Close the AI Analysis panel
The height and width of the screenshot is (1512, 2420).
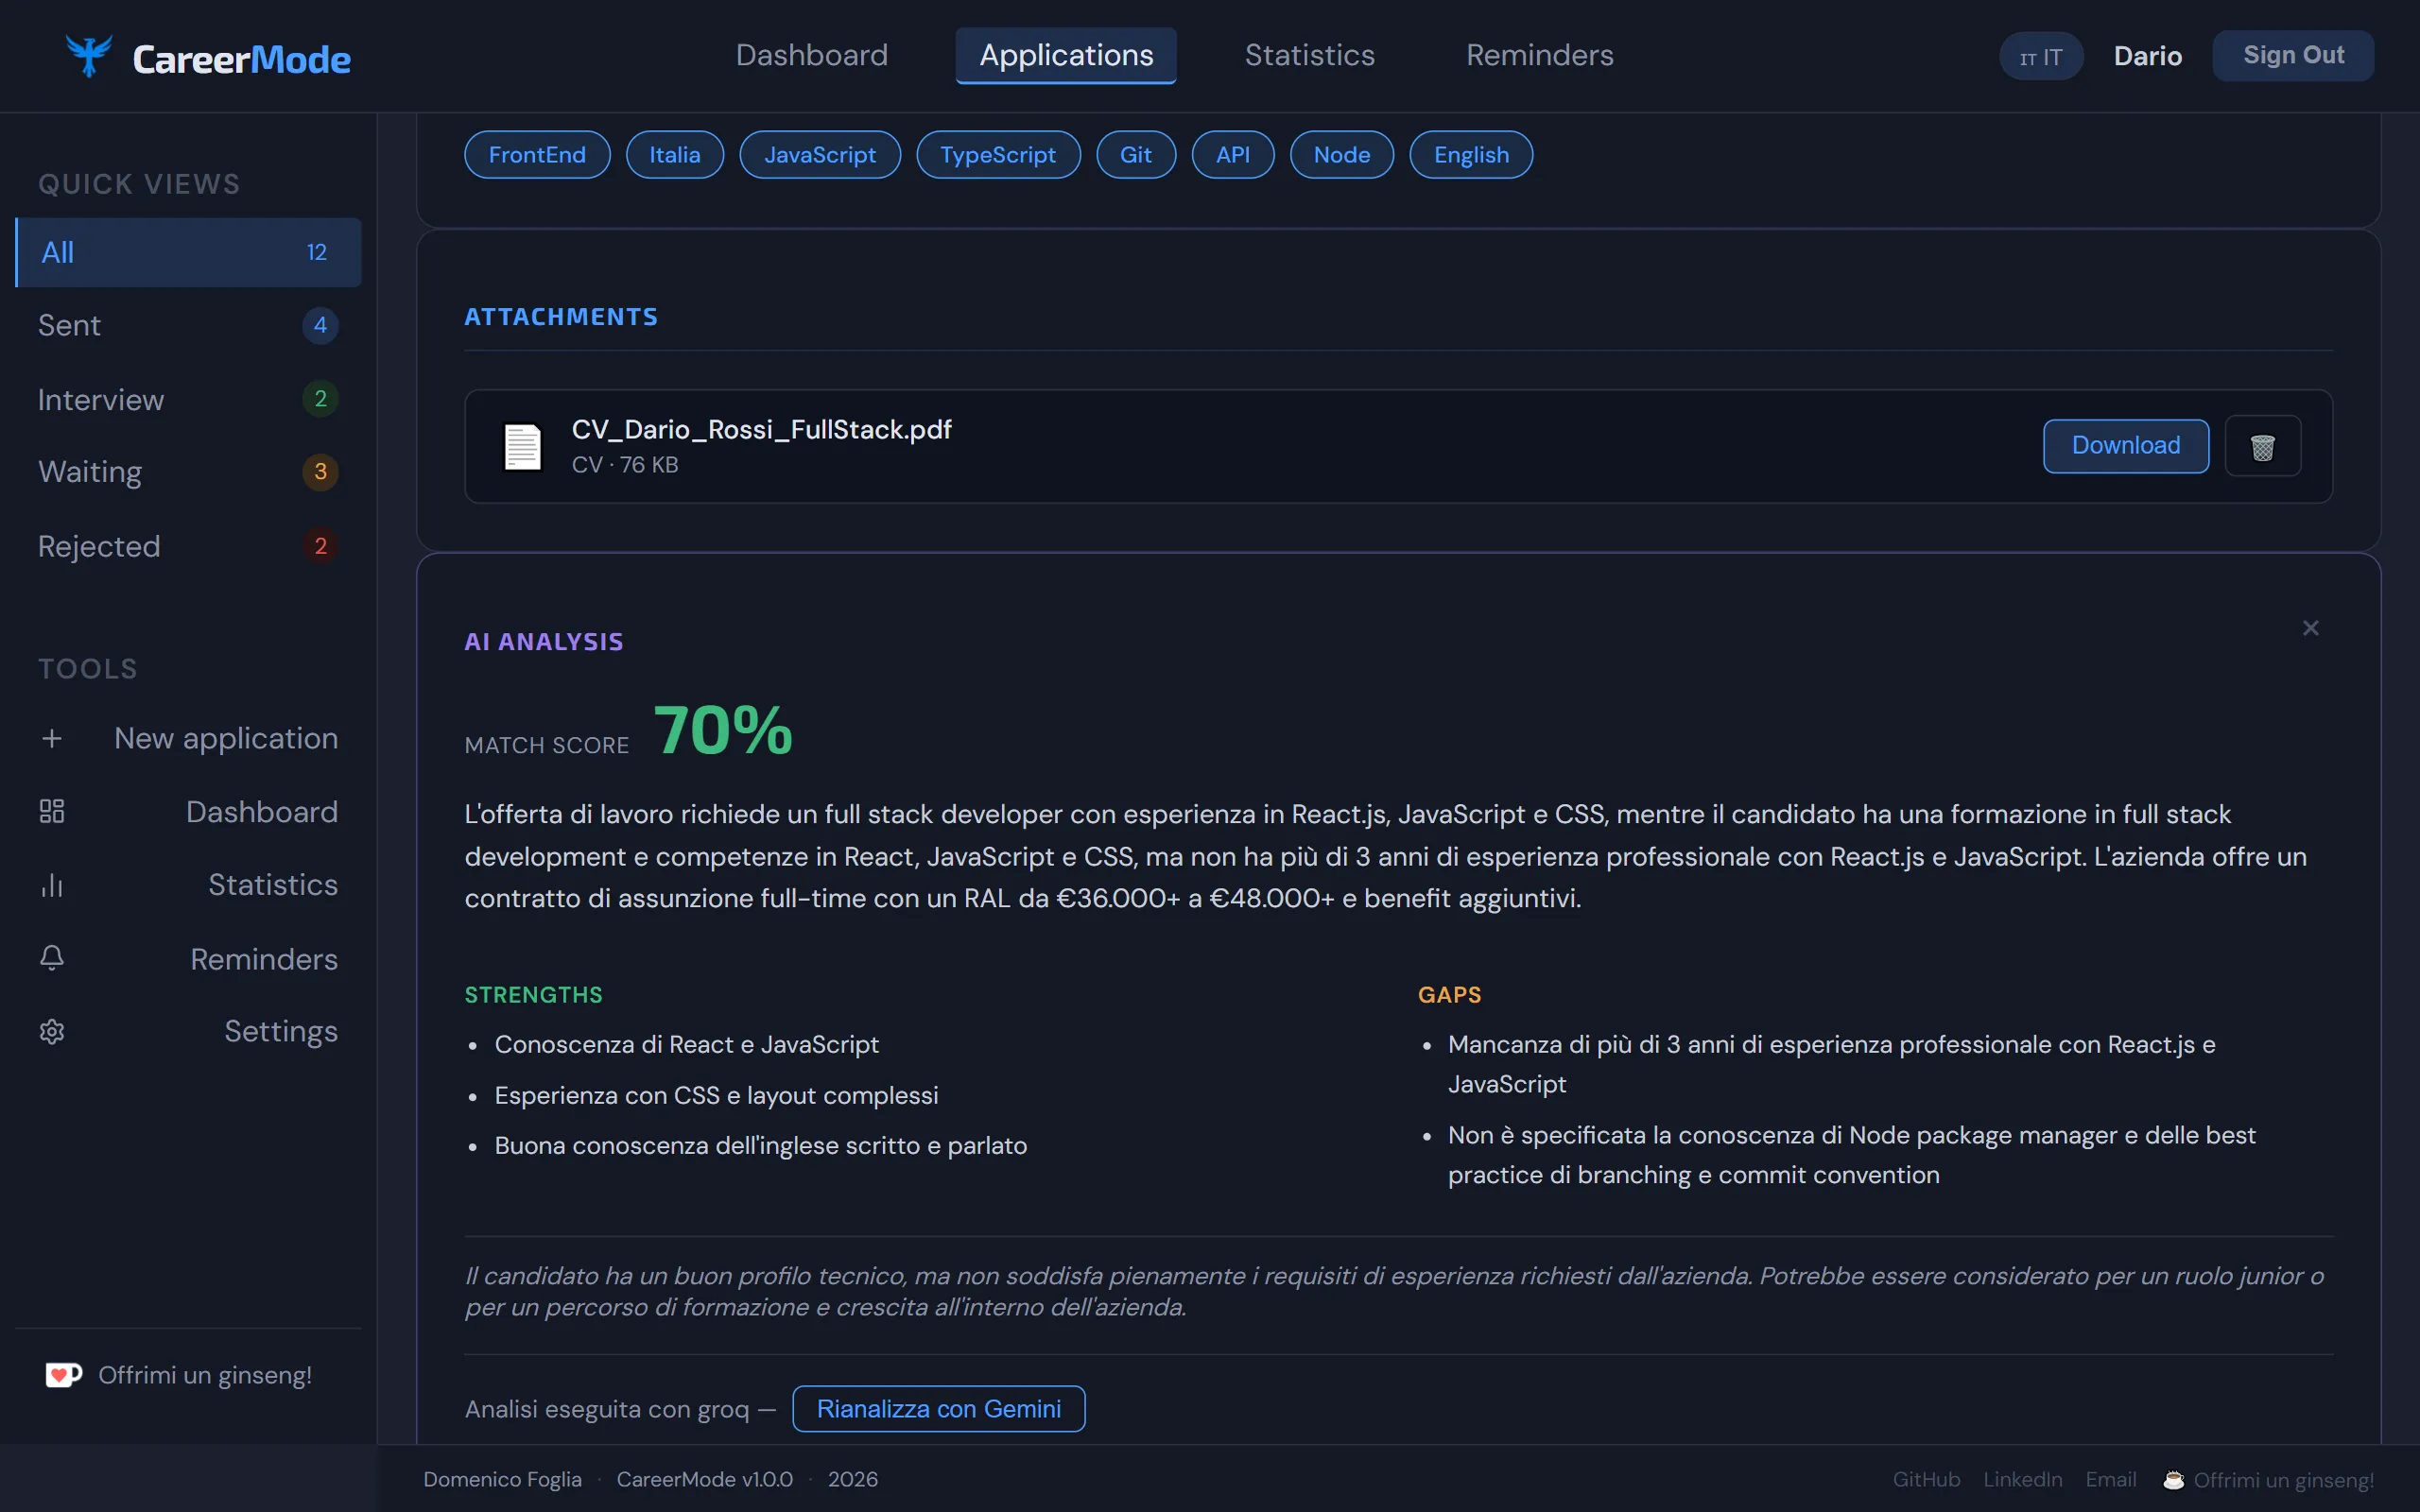(x=2310, y=628)
